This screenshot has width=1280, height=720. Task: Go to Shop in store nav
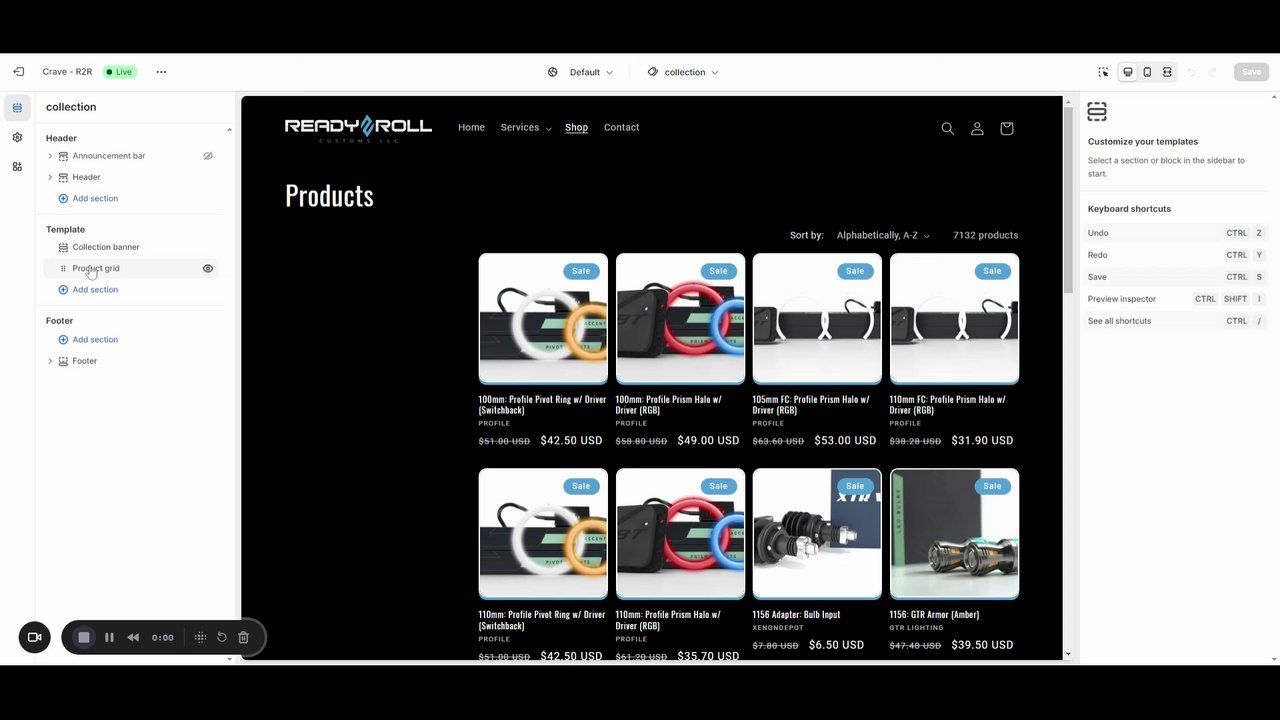(x=576, y=128)
